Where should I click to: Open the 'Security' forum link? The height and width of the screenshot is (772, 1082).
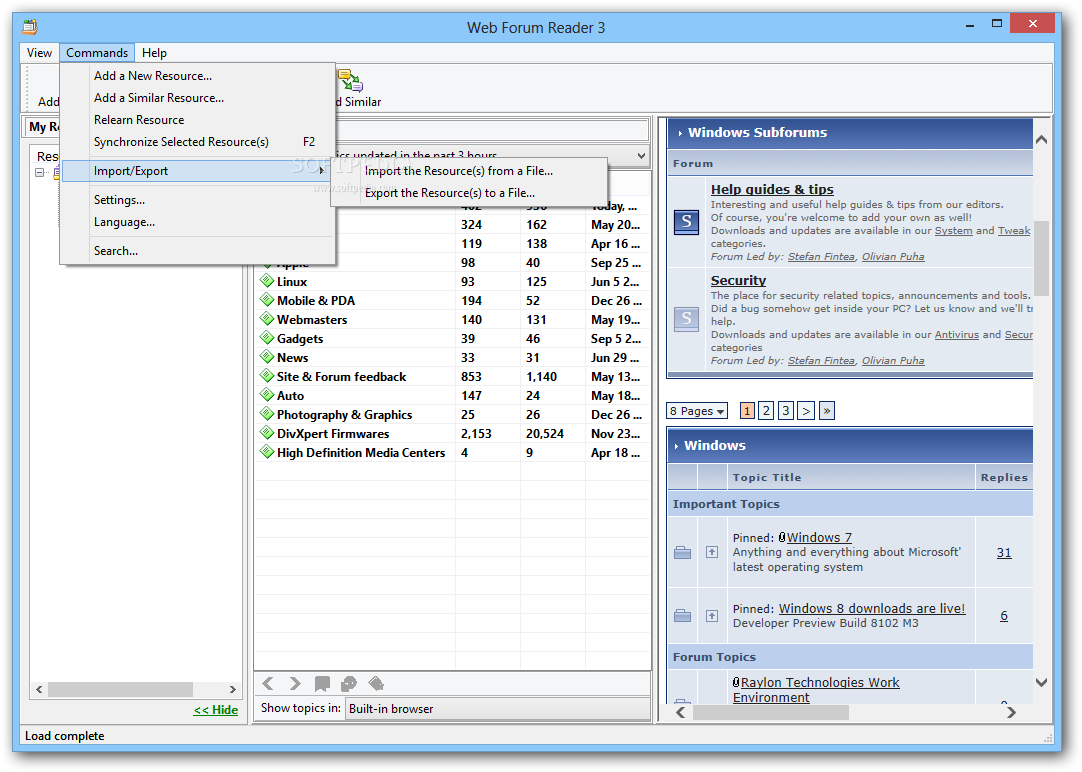[738, 280]
